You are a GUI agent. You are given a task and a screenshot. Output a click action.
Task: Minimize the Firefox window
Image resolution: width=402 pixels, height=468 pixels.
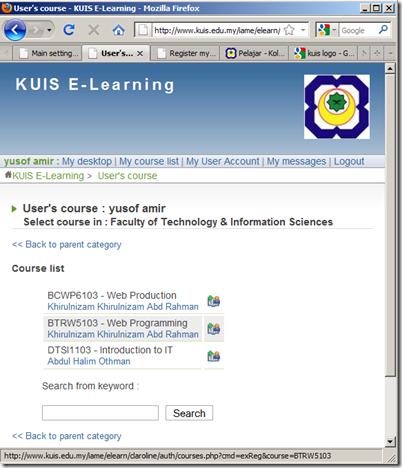365,8
